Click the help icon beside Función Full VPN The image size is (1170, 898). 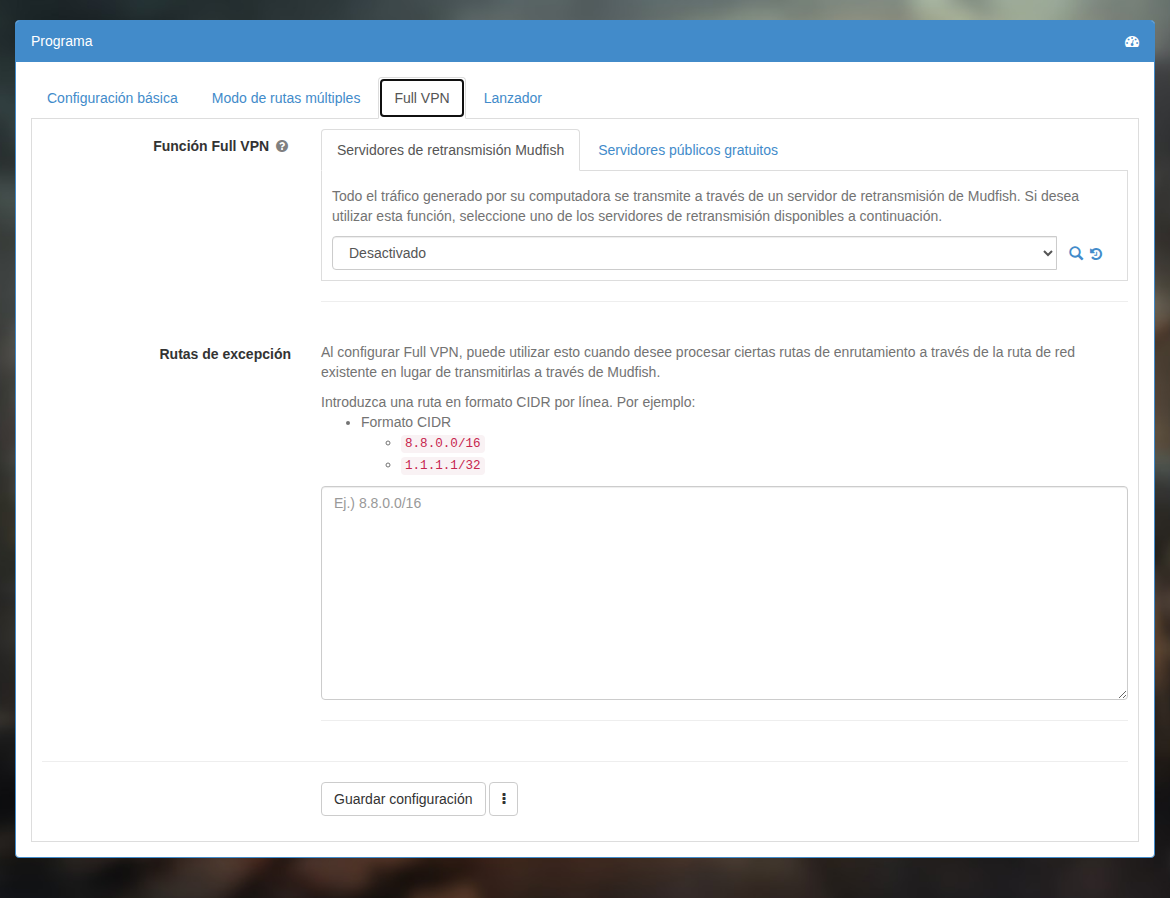[282, 146]
